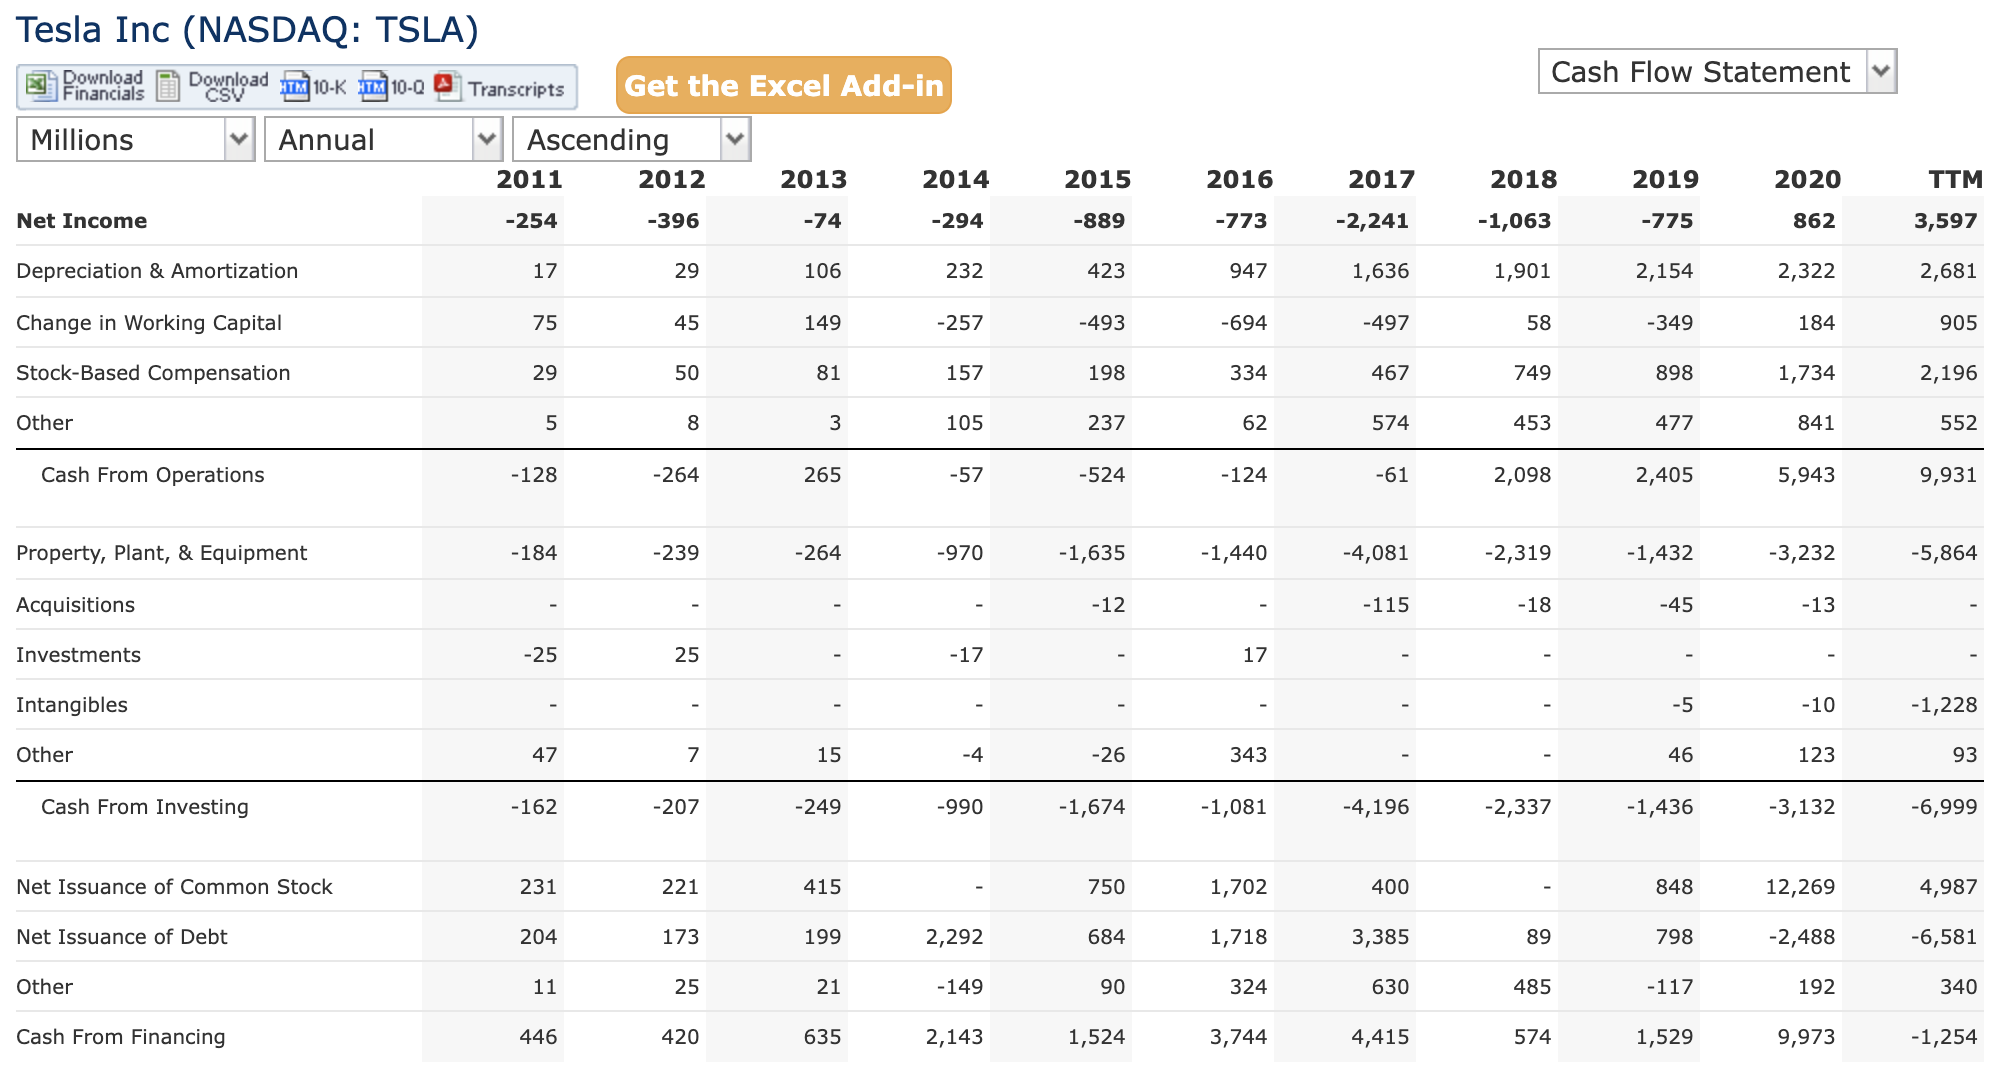Click the Cash From Operations row label
The width and height of the screenshot is (2004, 1080).
point(152,475)
